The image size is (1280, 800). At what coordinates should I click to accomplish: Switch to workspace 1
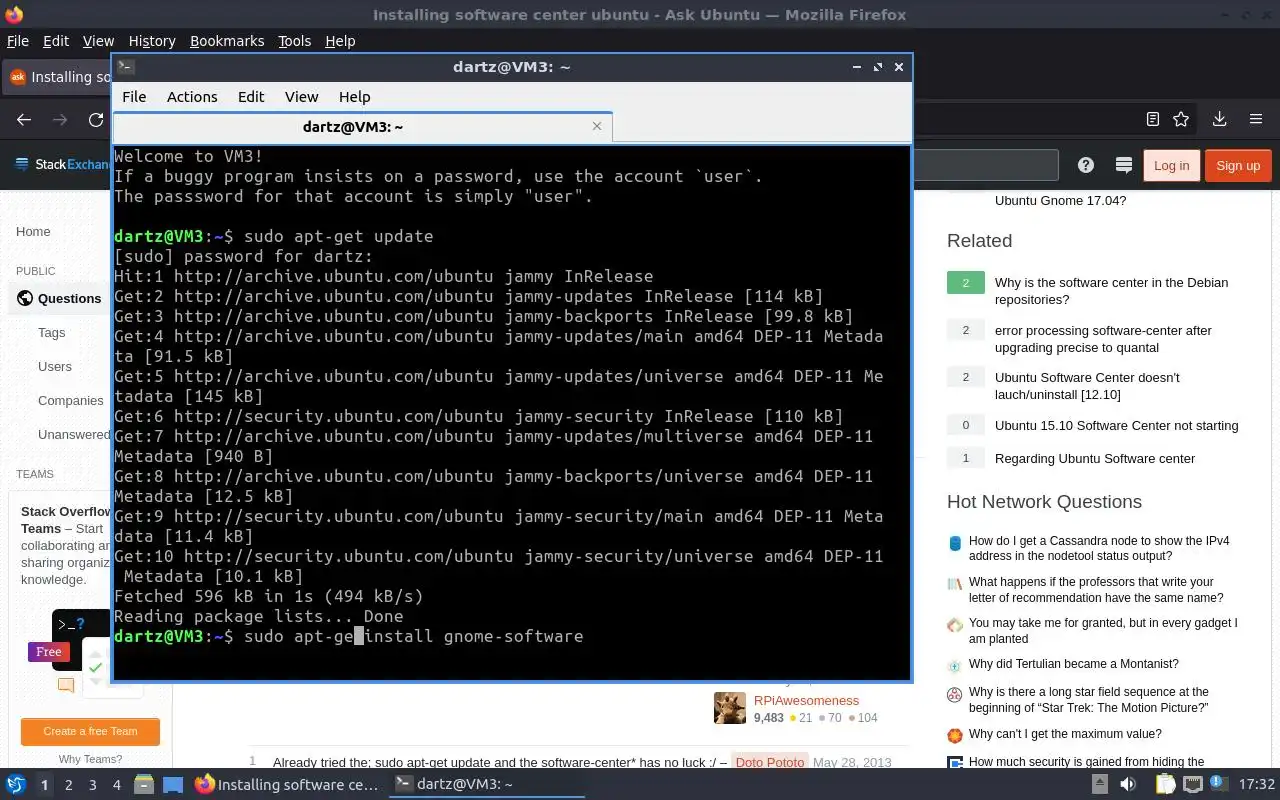(44, 785)
